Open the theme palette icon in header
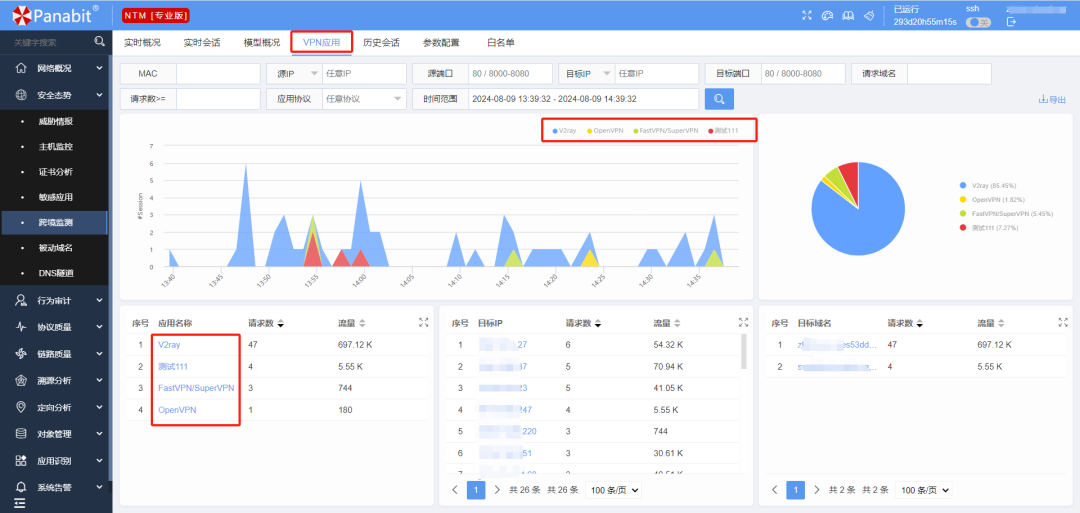Screen dimensions: 1080x513 (x=828, y=15)
